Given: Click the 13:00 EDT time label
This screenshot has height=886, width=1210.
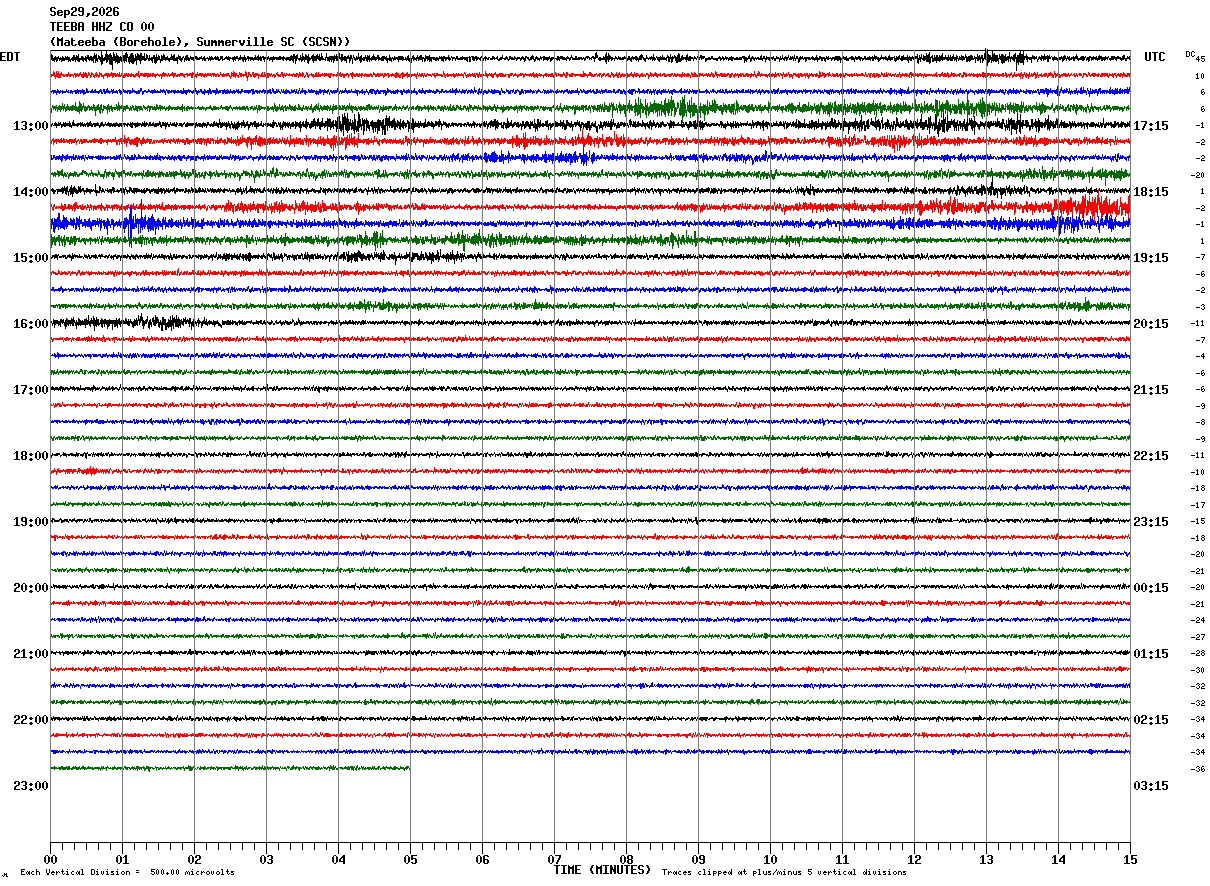Looking at the screenshot, I should 30,126.
